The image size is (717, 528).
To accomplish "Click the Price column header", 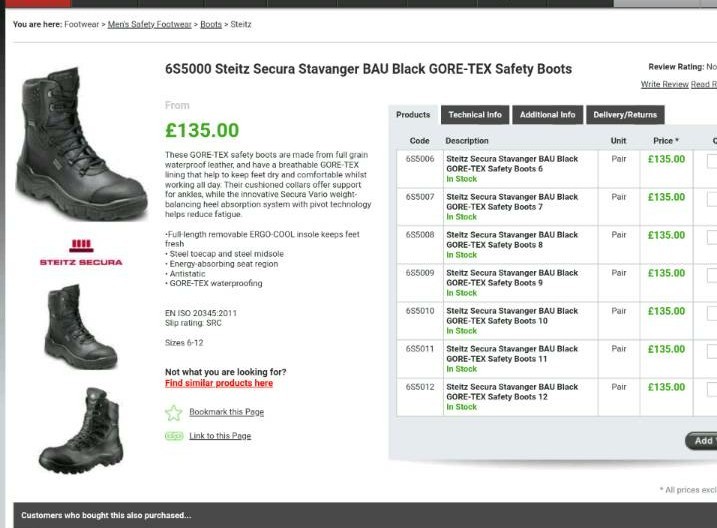I will point(666,141).
